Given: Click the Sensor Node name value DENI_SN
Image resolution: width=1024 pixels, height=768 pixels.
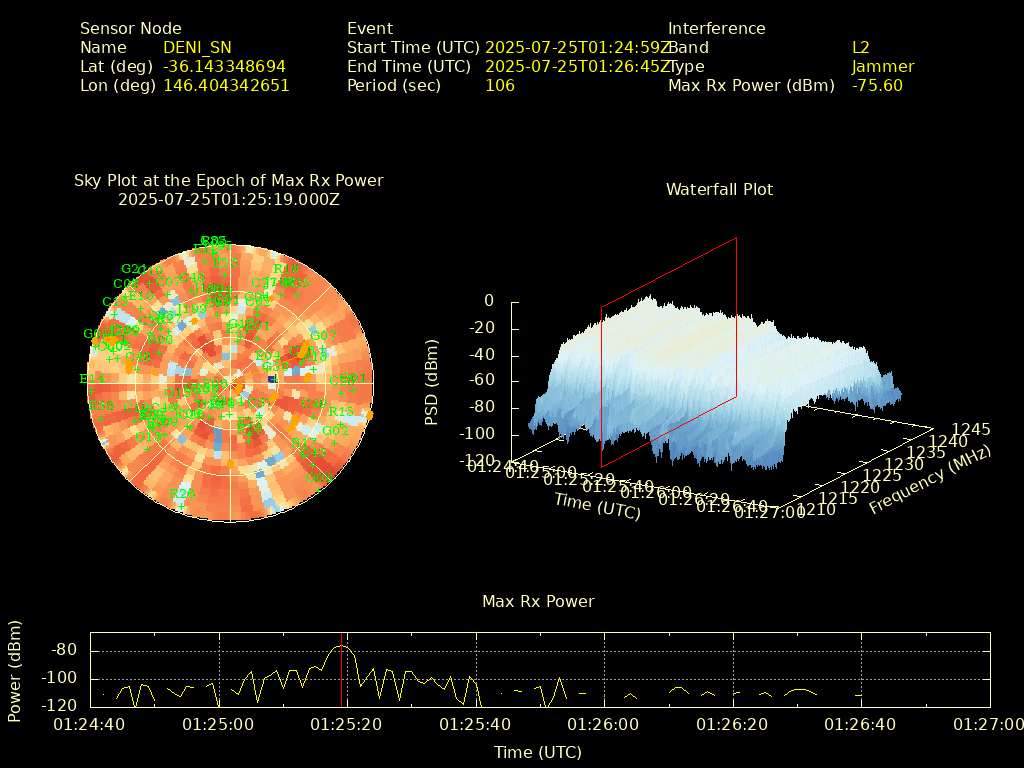Looking at the screenshot, I should point(197,47).
